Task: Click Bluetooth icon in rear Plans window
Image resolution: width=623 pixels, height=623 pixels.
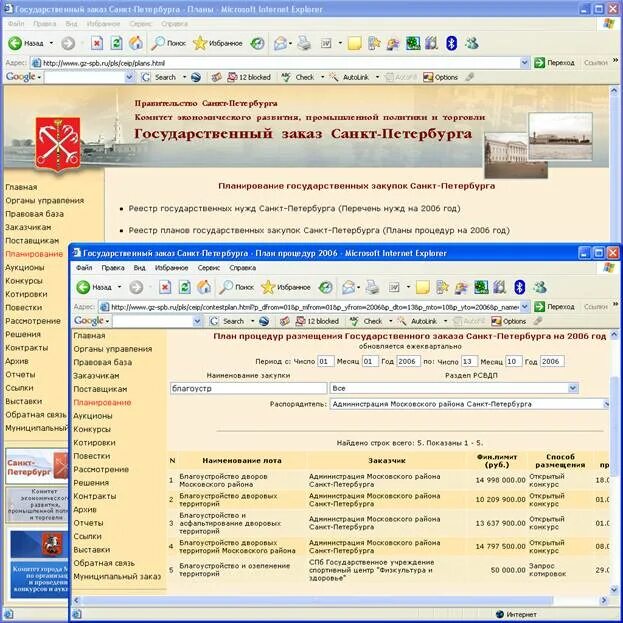Action: (x=451, y=43)
